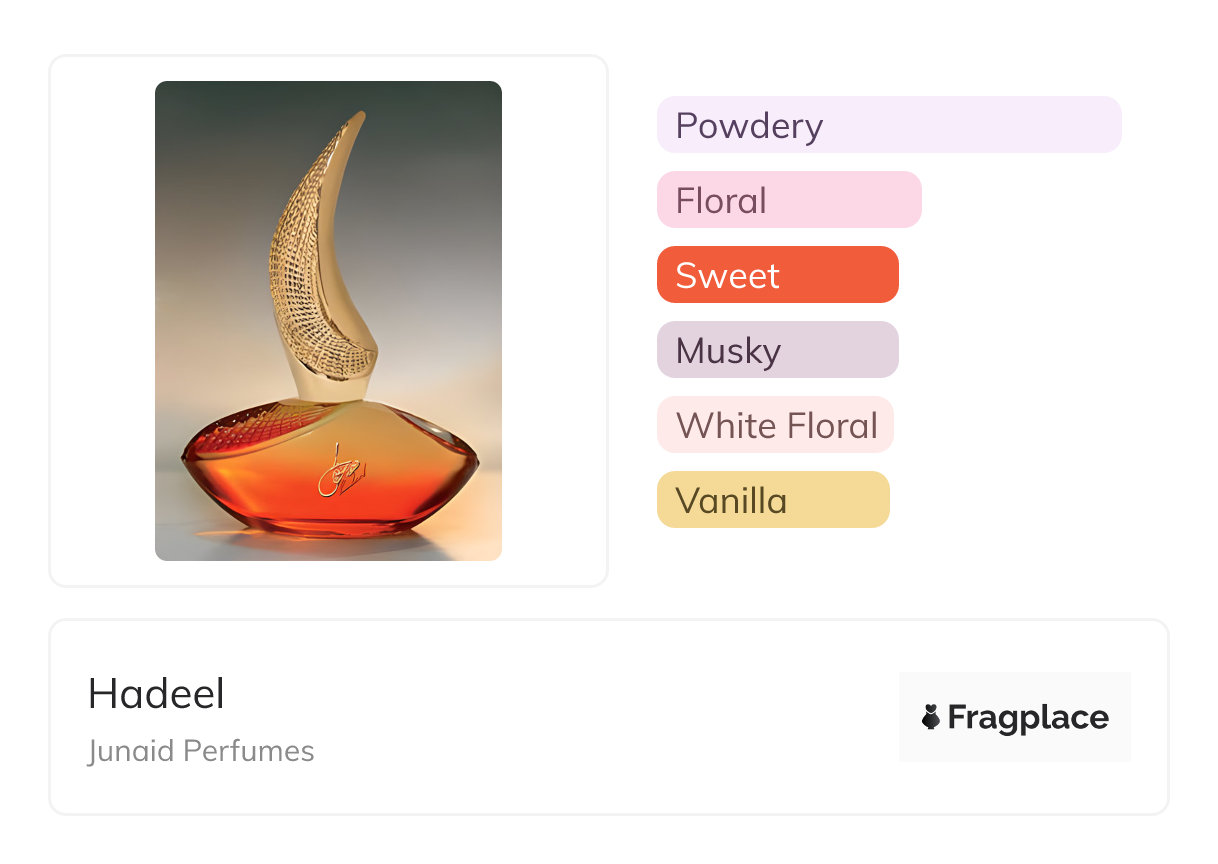Select the White Floral accord bar
Screen dimensions: 1218x864
775,425
